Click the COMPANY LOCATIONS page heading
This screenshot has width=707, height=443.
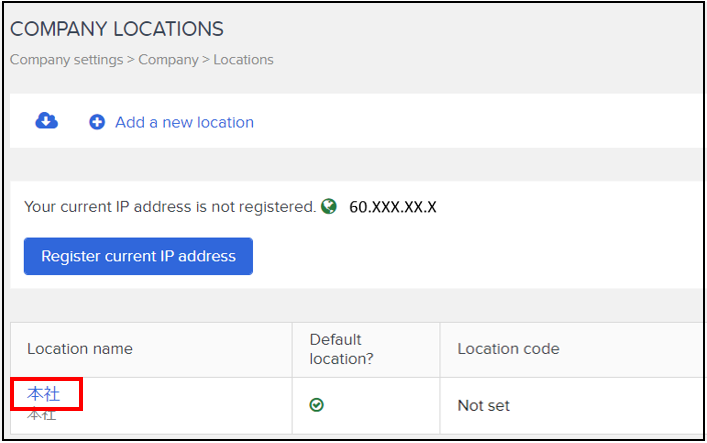pos(117,29)
